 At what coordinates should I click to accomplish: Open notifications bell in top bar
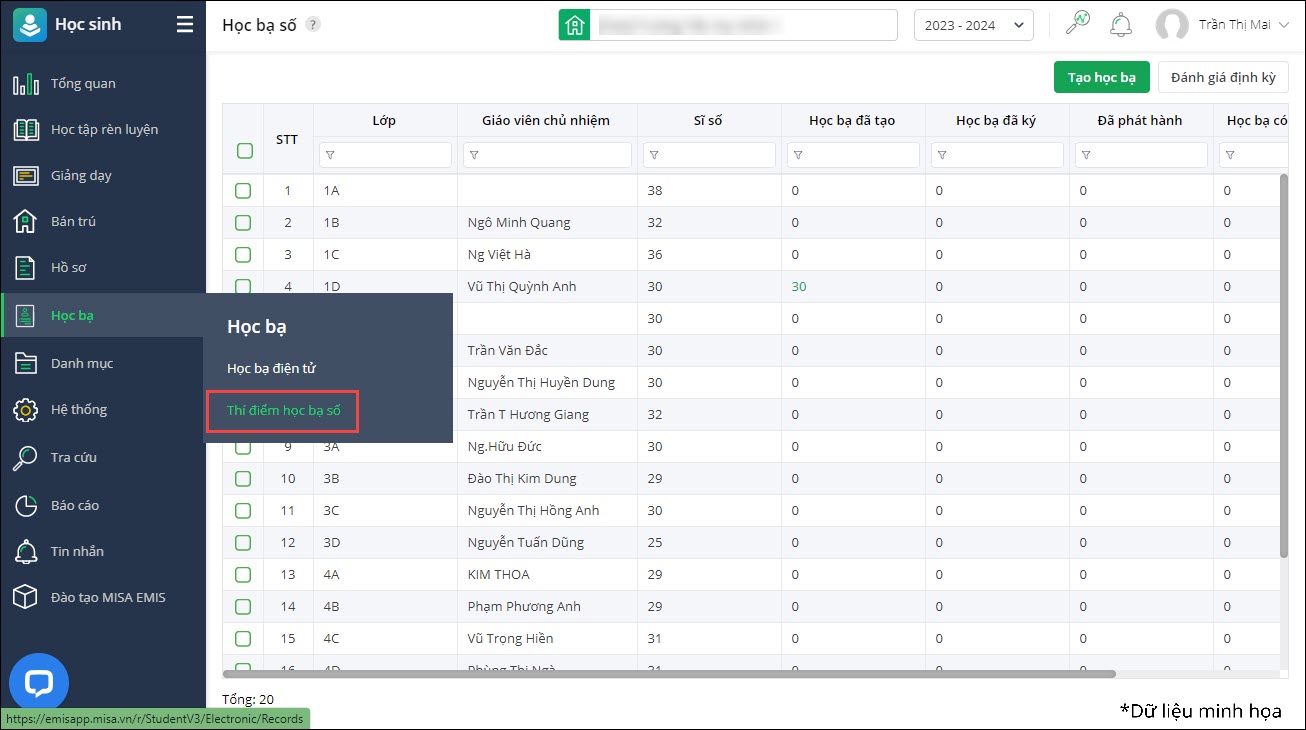1121,25
